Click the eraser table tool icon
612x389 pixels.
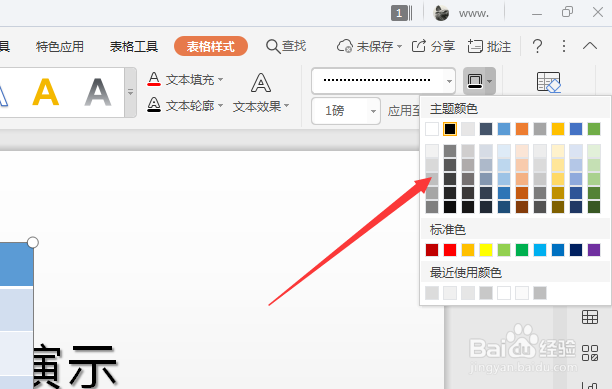tap(549, 82)
